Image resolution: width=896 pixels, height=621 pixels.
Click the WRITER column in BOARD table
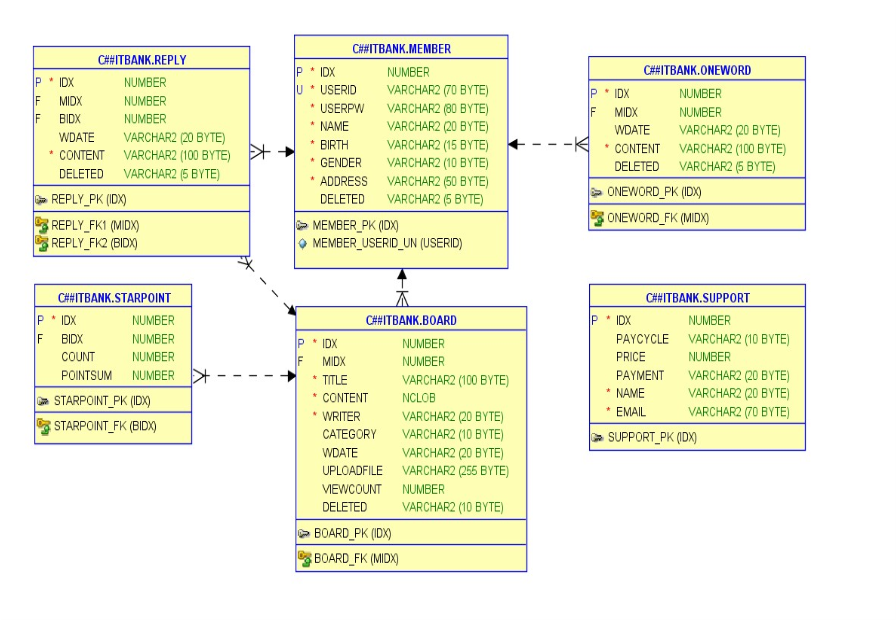click(341, 416)
